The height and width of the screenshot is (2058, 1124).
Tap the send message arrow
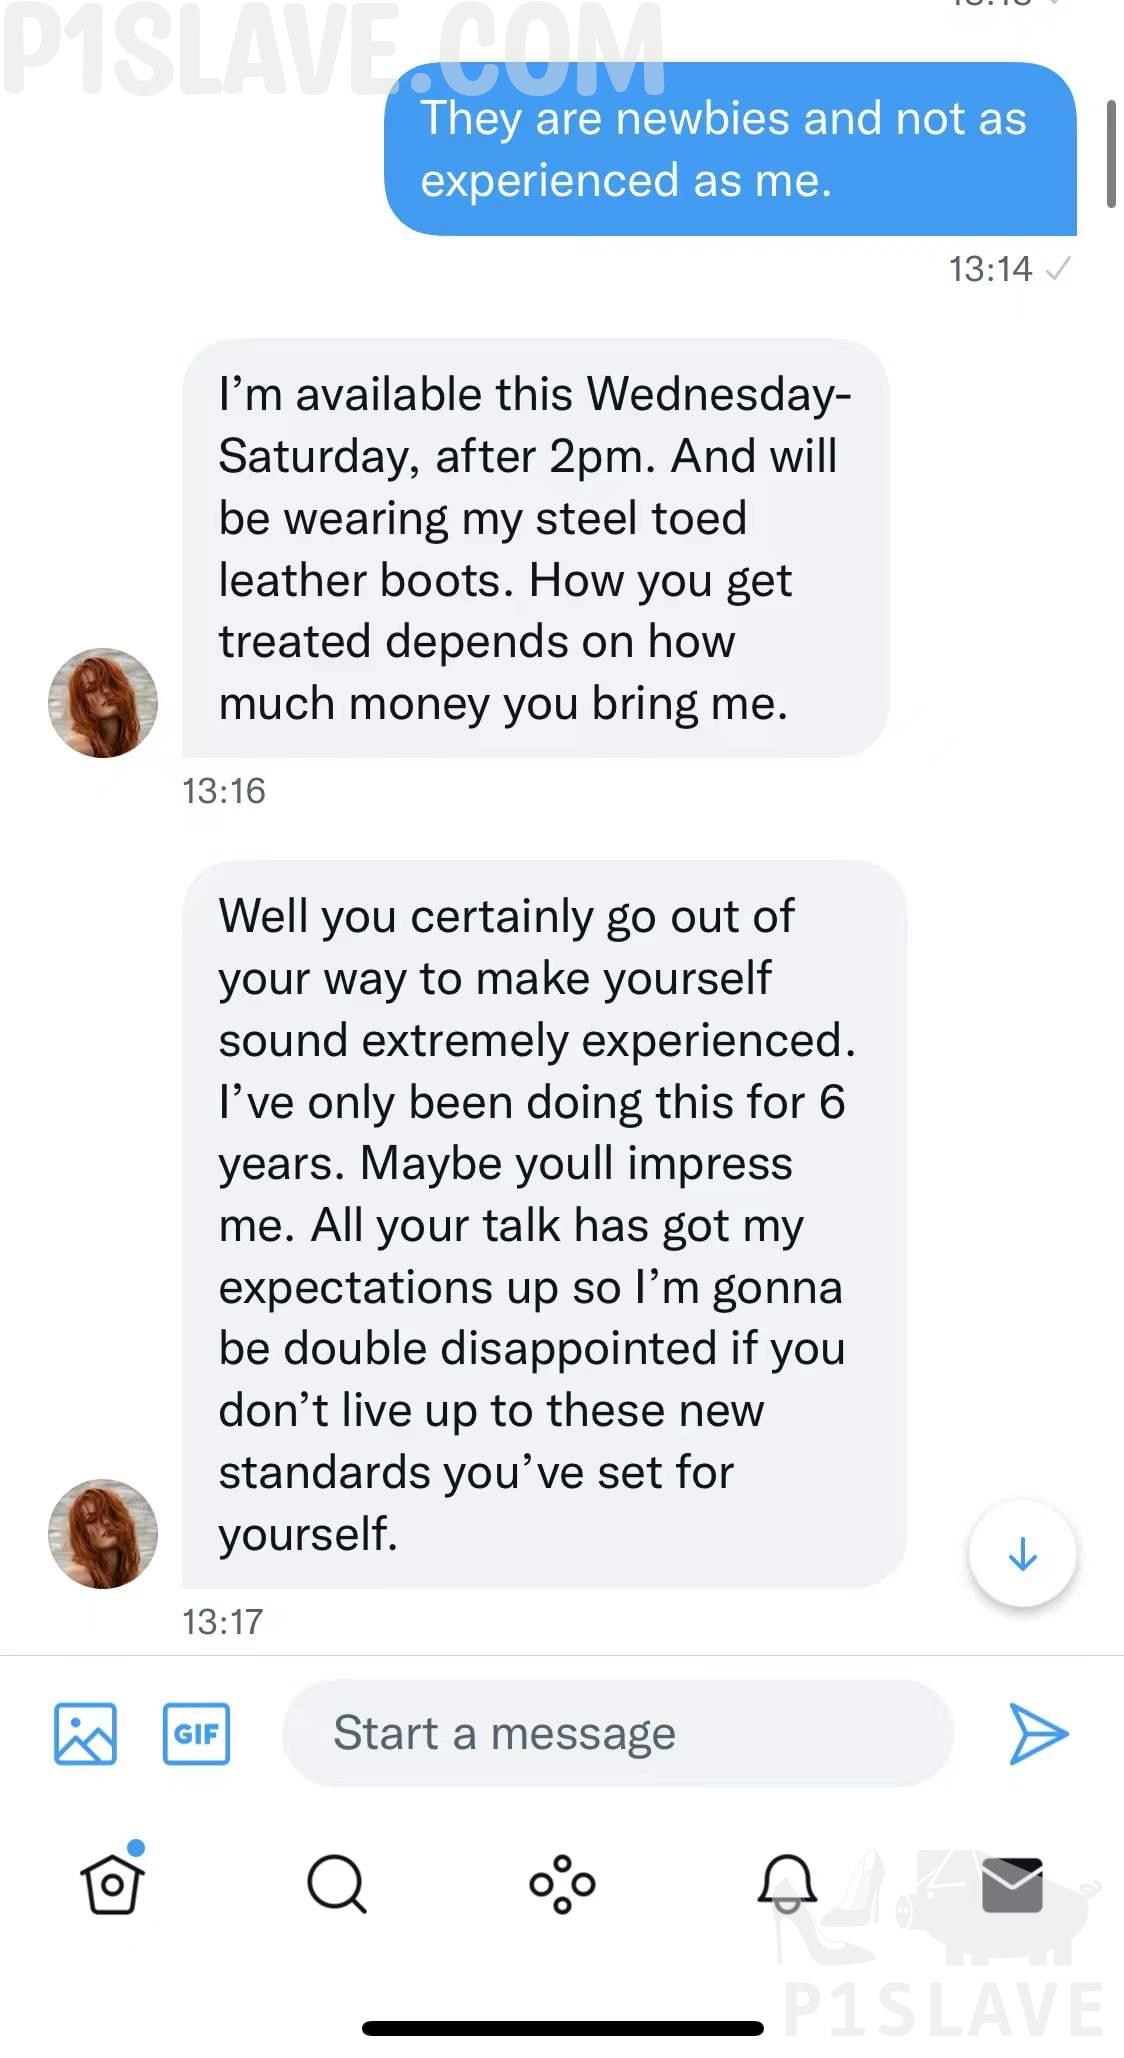pos(1038,1733)
